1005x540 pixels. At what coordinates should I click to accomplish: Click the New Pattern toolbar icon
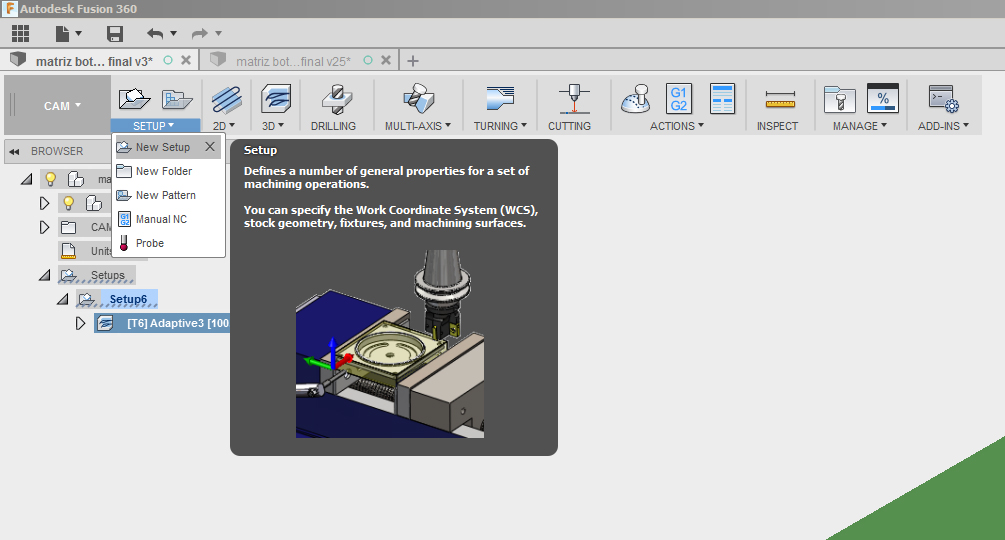177,99
